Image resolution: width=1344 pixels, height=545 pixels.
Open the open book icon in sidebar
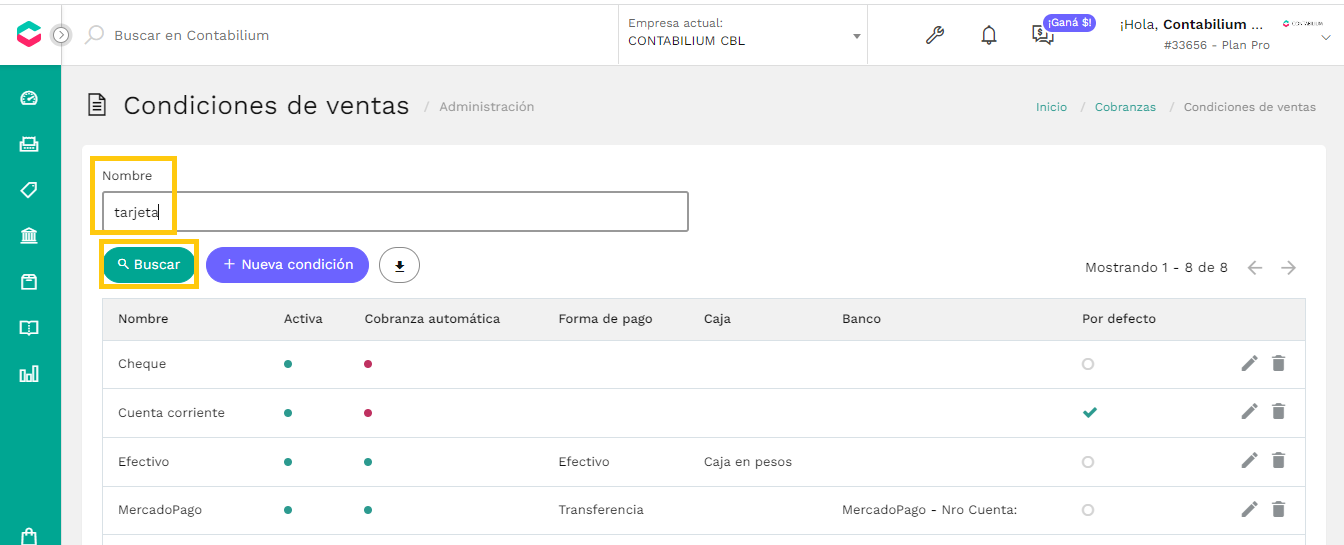29,328
